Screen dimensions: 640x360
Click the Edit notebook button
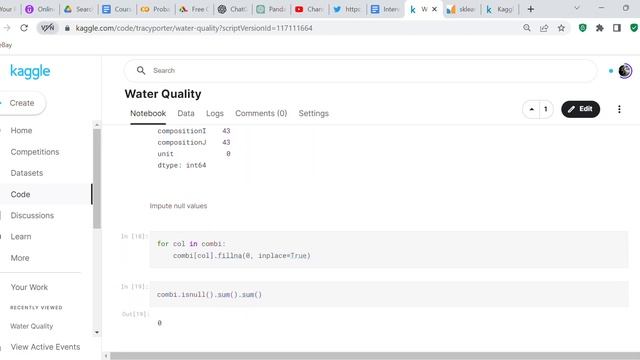(x=580, y=109)
